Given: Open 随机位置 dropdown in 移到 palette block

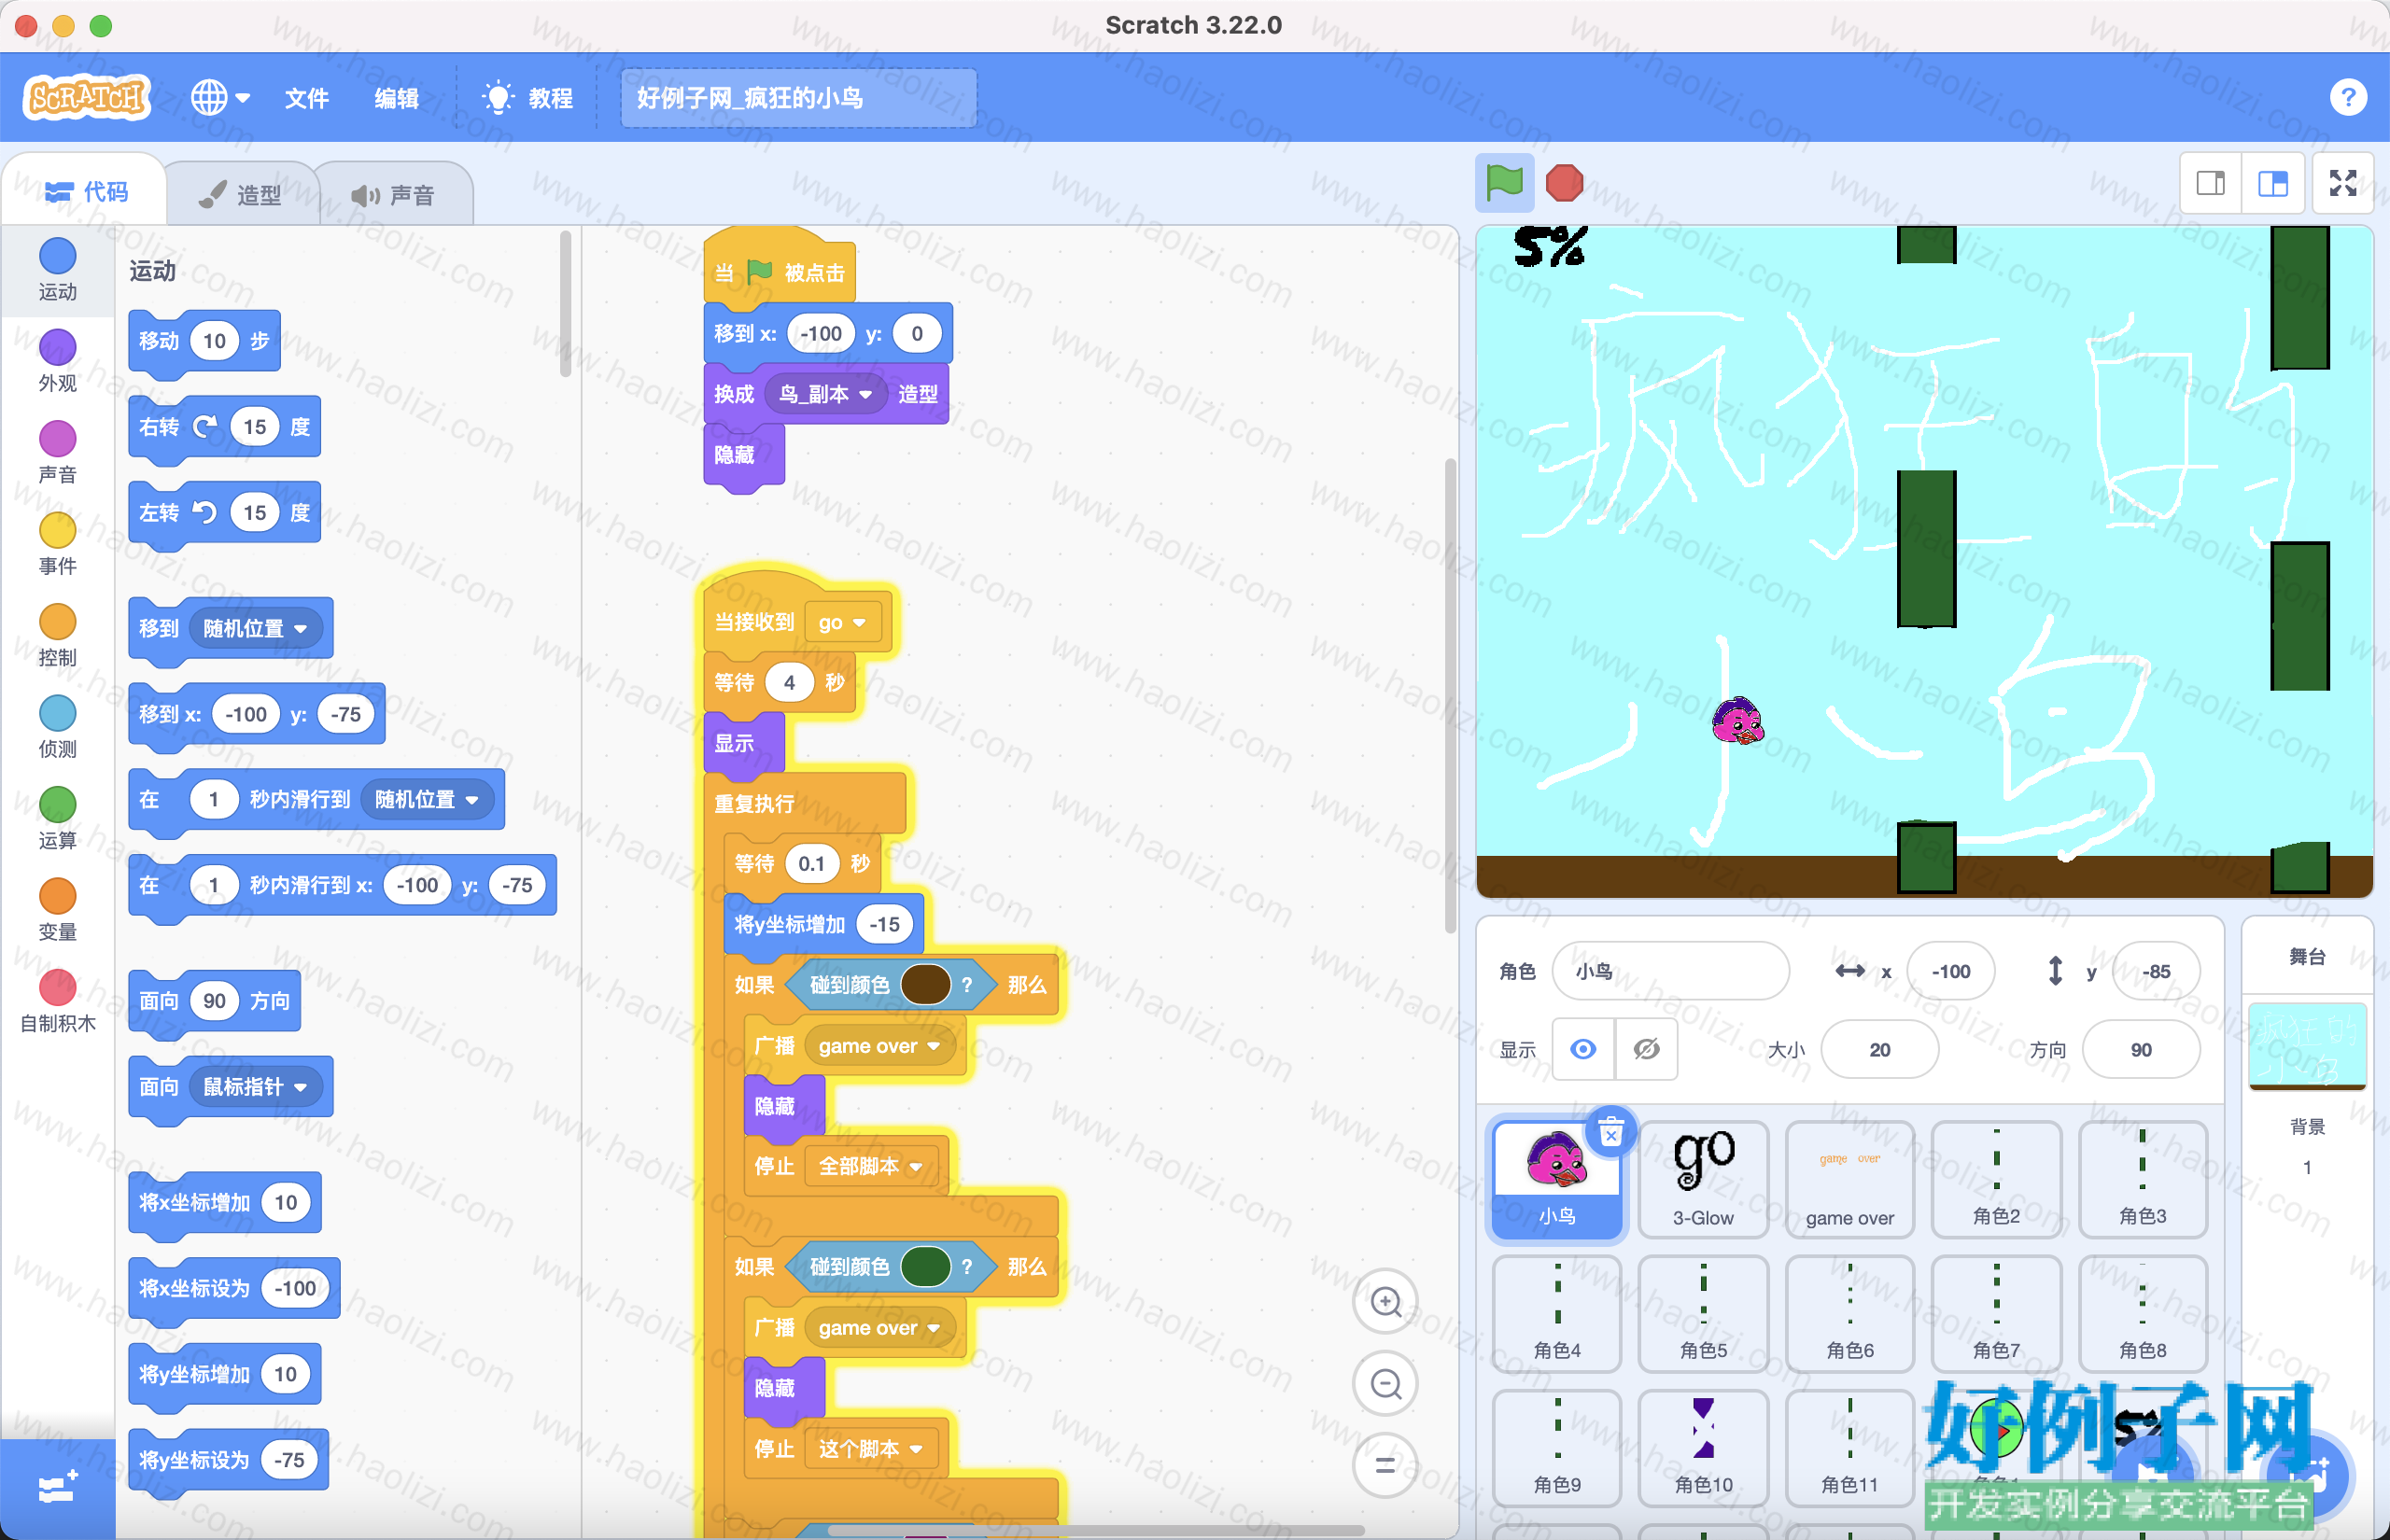Looking at the screenshot, I should [255, 628].
